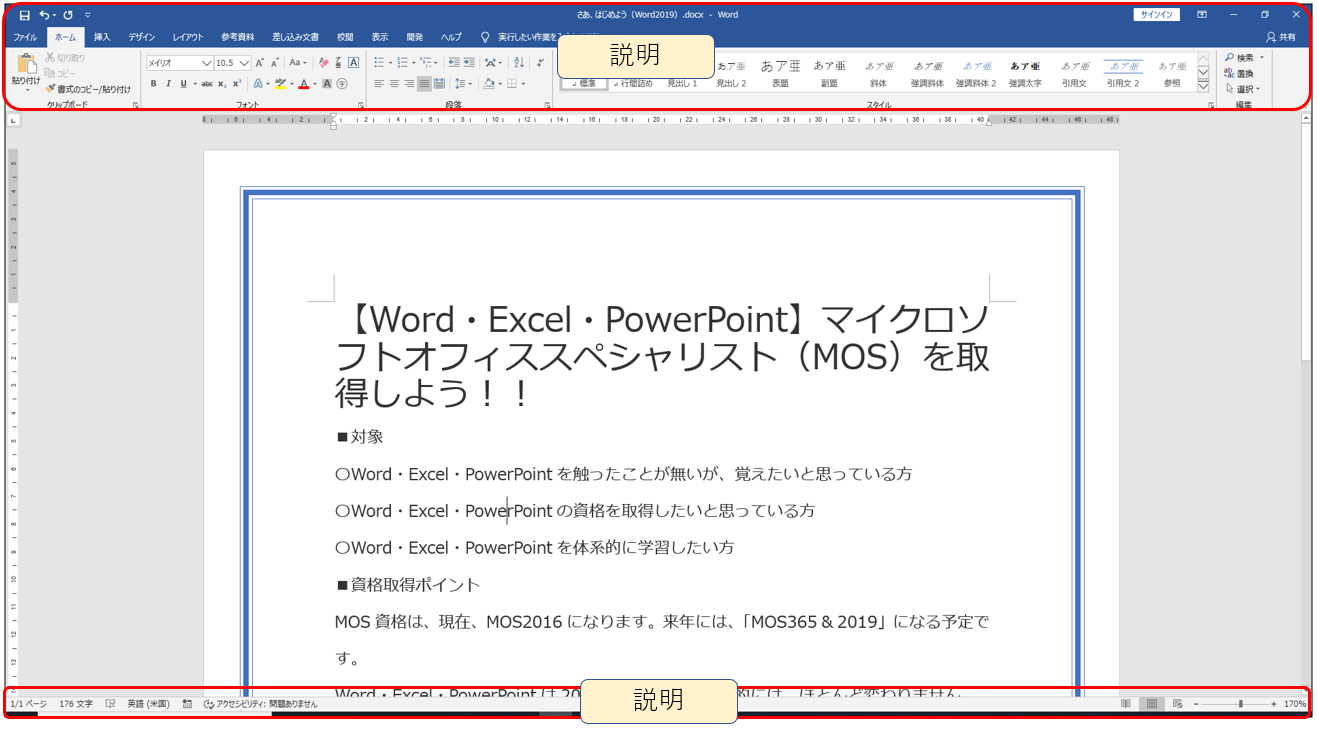Toggle Italic formatting (I)
This screenshot has height=733, width=1317.
[168, 84]
